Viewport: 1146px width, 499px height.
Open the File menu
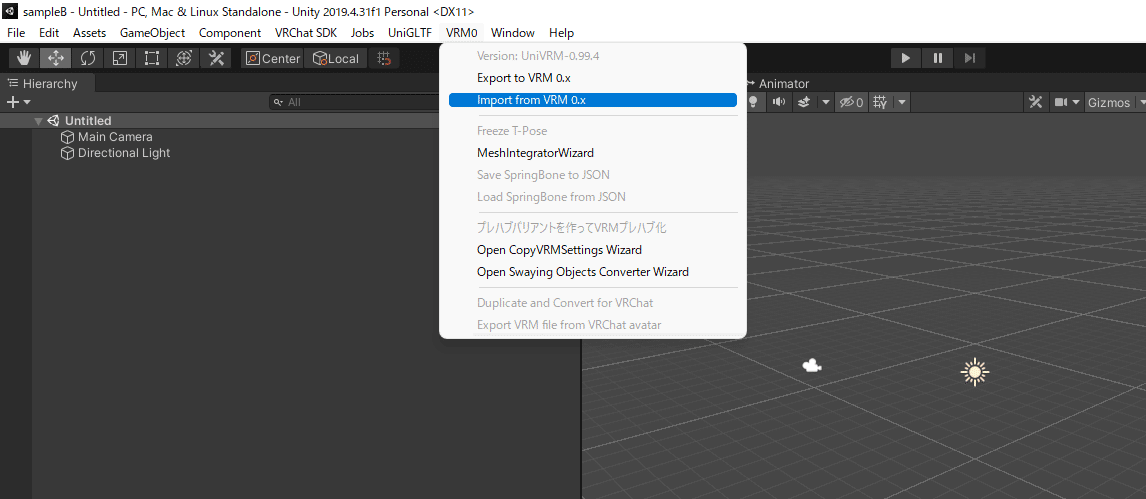(16, 33)
